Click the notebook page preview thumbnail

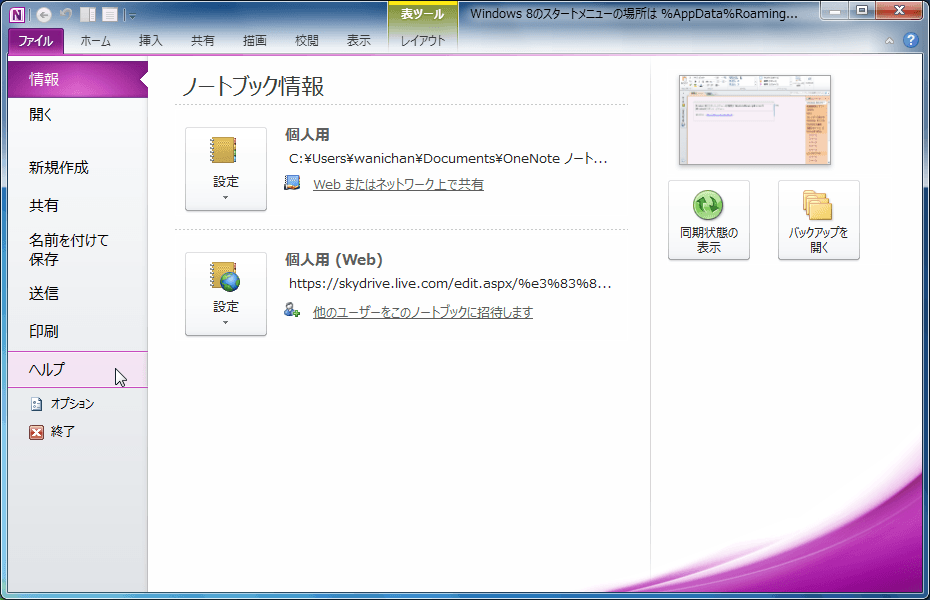tap(754, 120)
